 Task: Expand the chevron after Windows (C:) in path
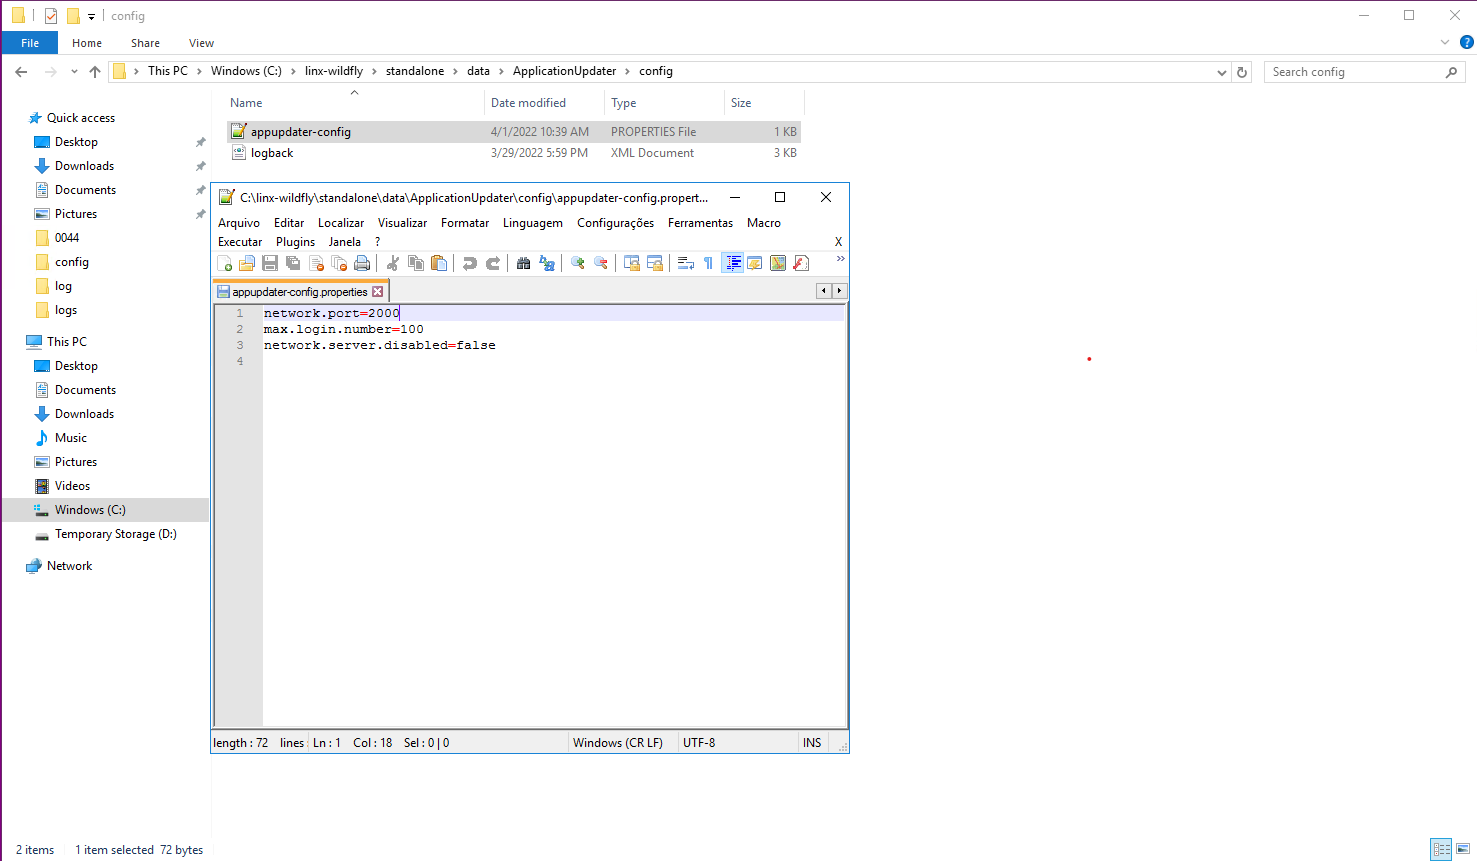point(294,71)
